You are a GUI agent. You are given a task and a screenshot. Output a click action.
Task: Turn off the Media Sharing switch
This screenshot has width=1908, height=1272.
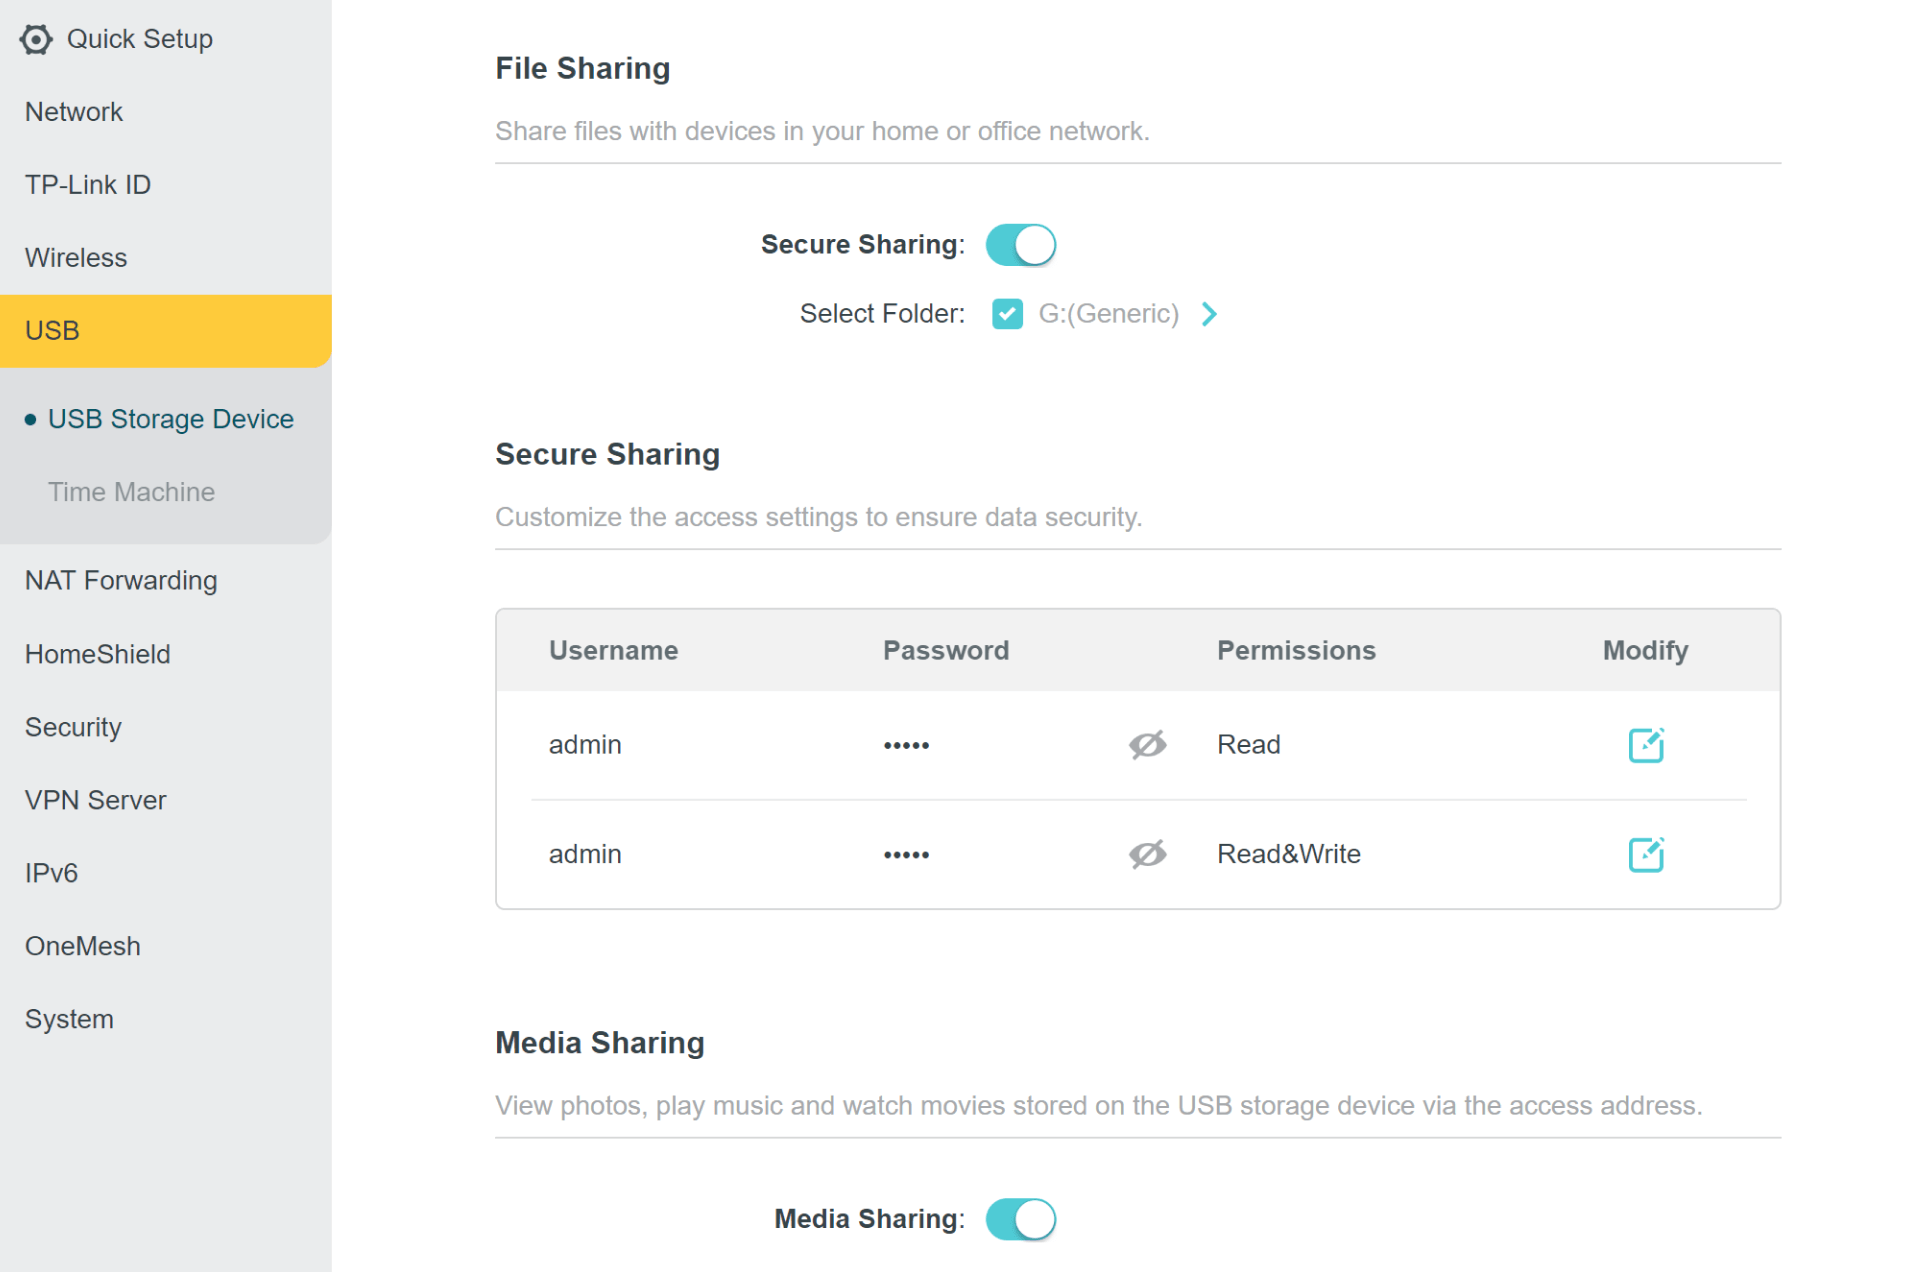pyautogui.click(x=1019, y=1219)
